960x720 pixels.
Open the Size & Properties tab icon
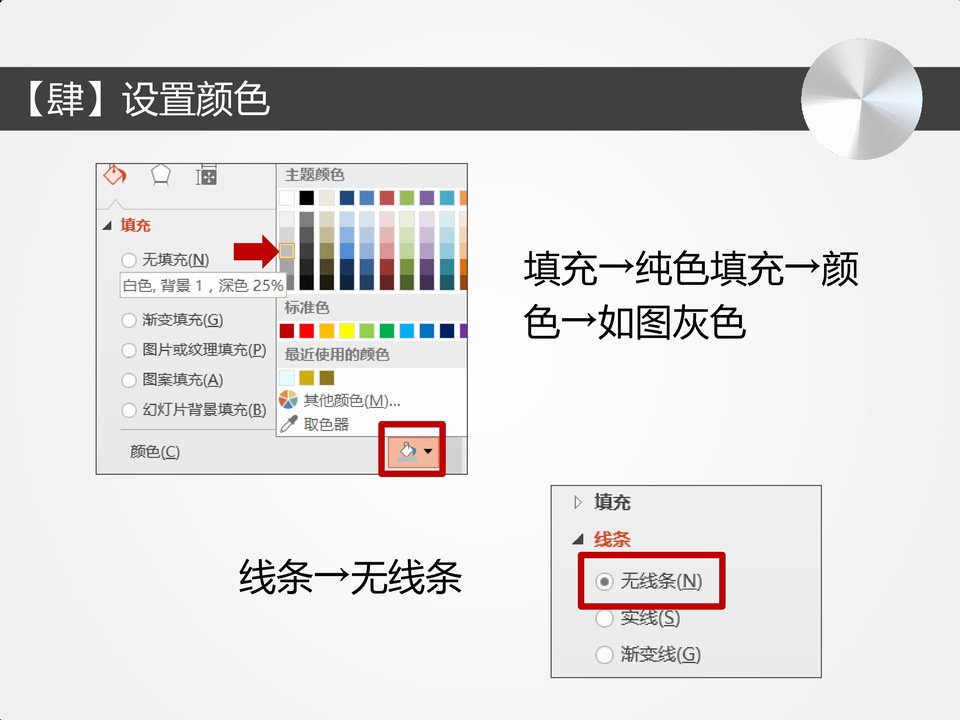(206, 176)
